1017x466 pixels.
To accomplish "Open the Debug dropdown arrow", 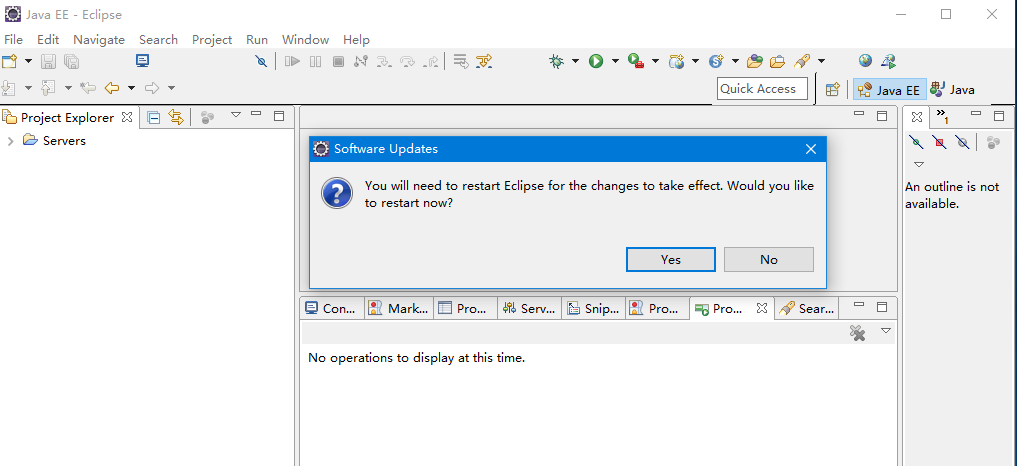I will point(575,62).
